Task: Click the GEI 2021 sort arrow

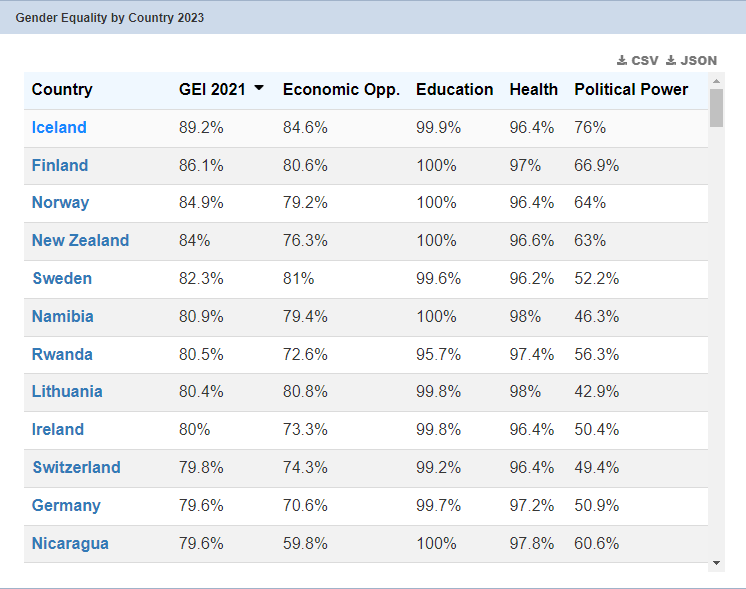Action: [x=259, y=88]
